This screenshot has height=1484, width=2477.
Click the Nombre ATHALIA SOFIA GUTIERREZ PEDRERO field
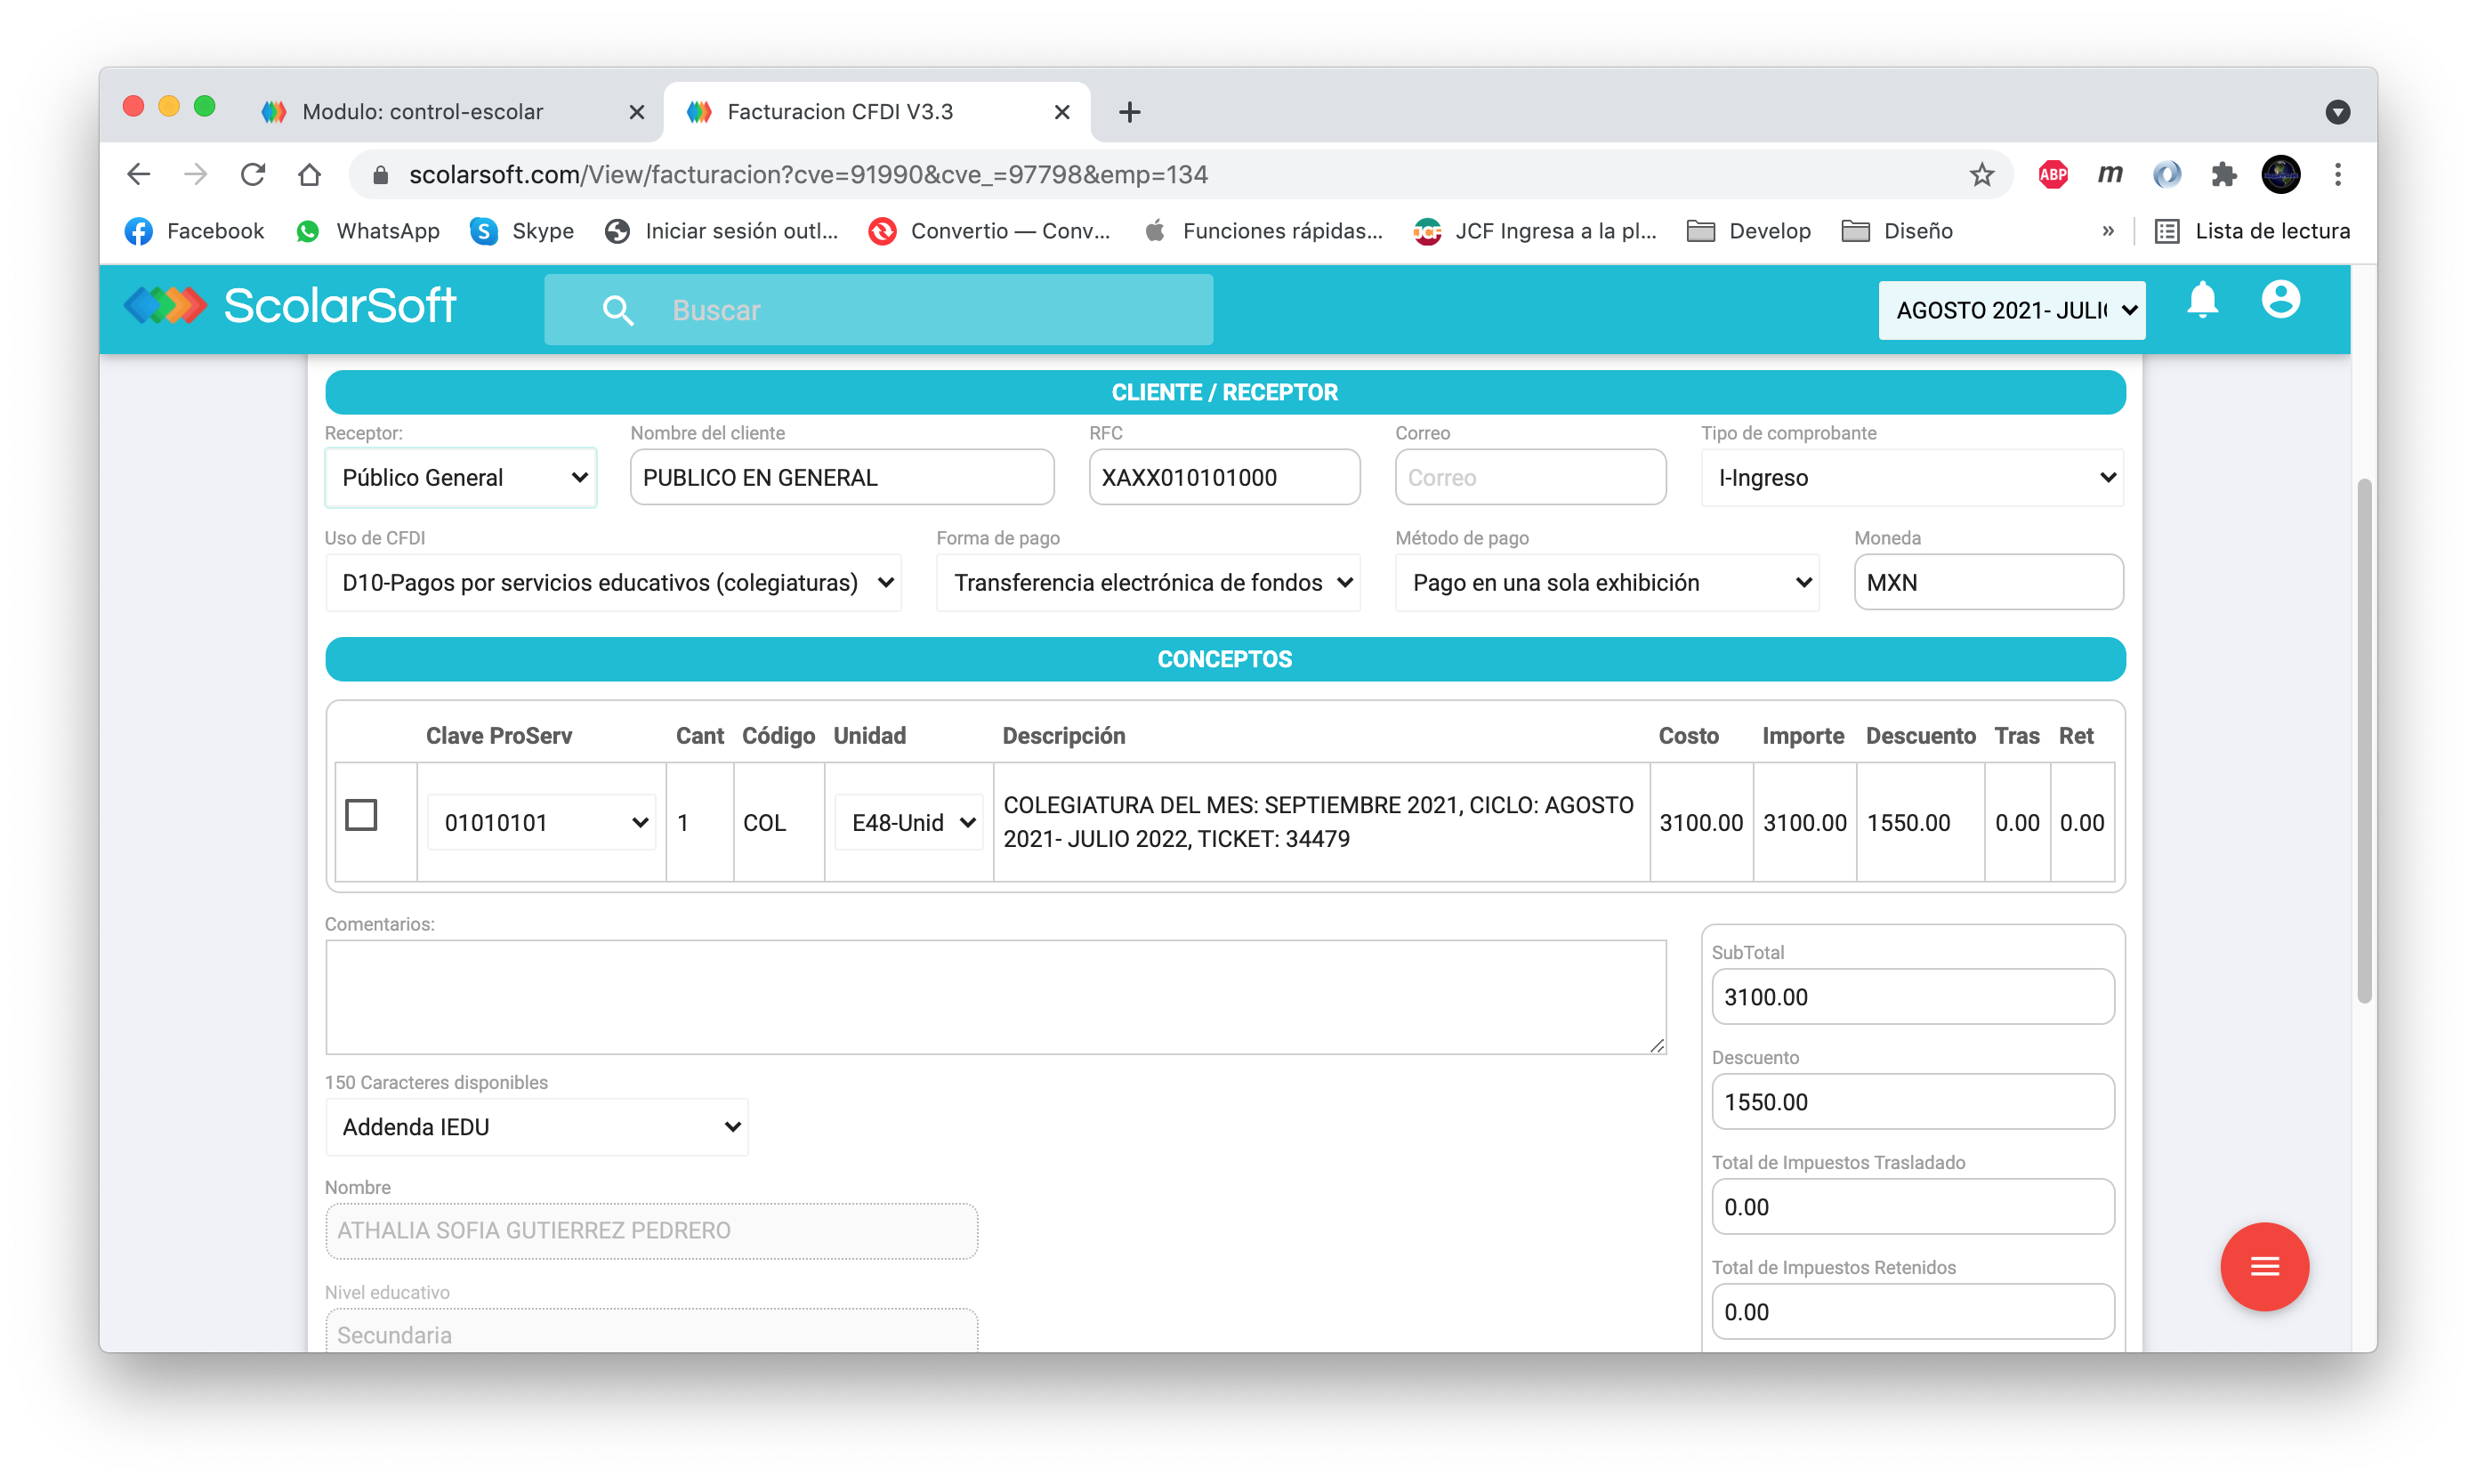tap(651, 1230)
